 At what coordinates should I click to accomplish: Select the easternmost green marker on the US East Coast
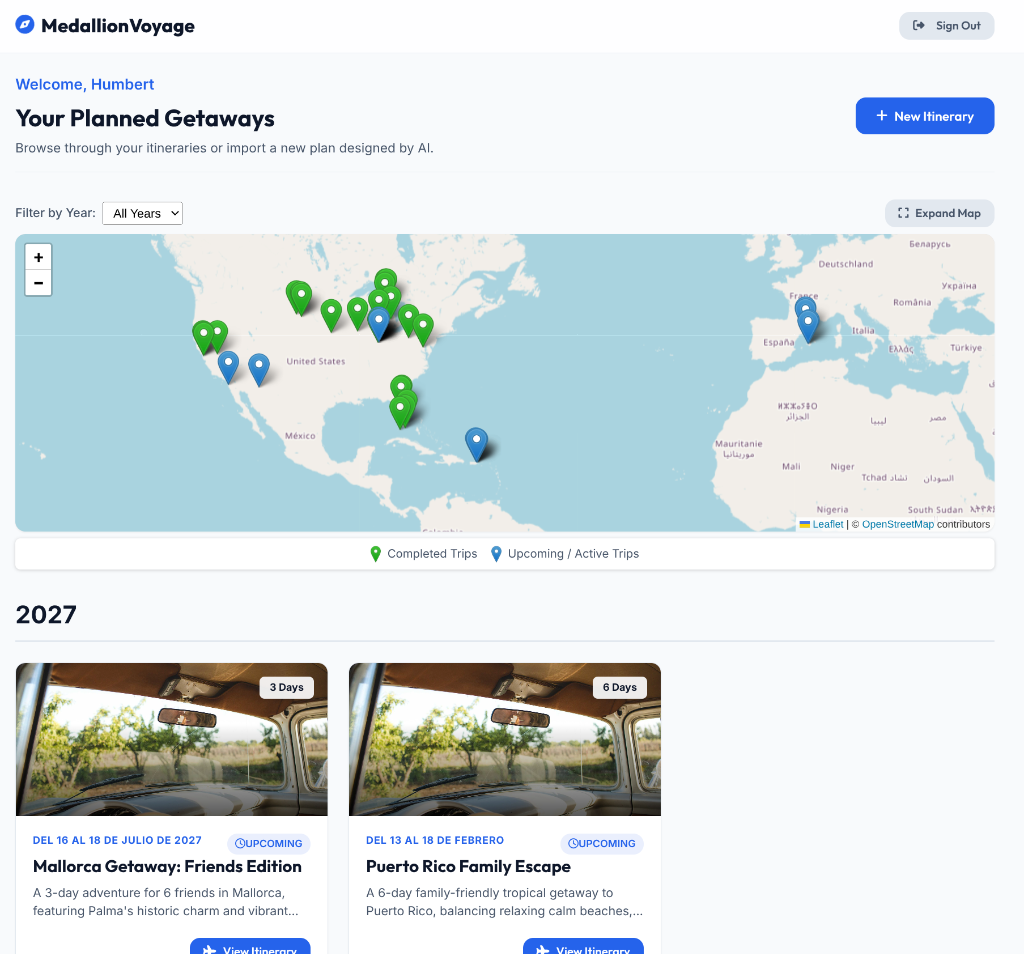click(x=423, y=330)
